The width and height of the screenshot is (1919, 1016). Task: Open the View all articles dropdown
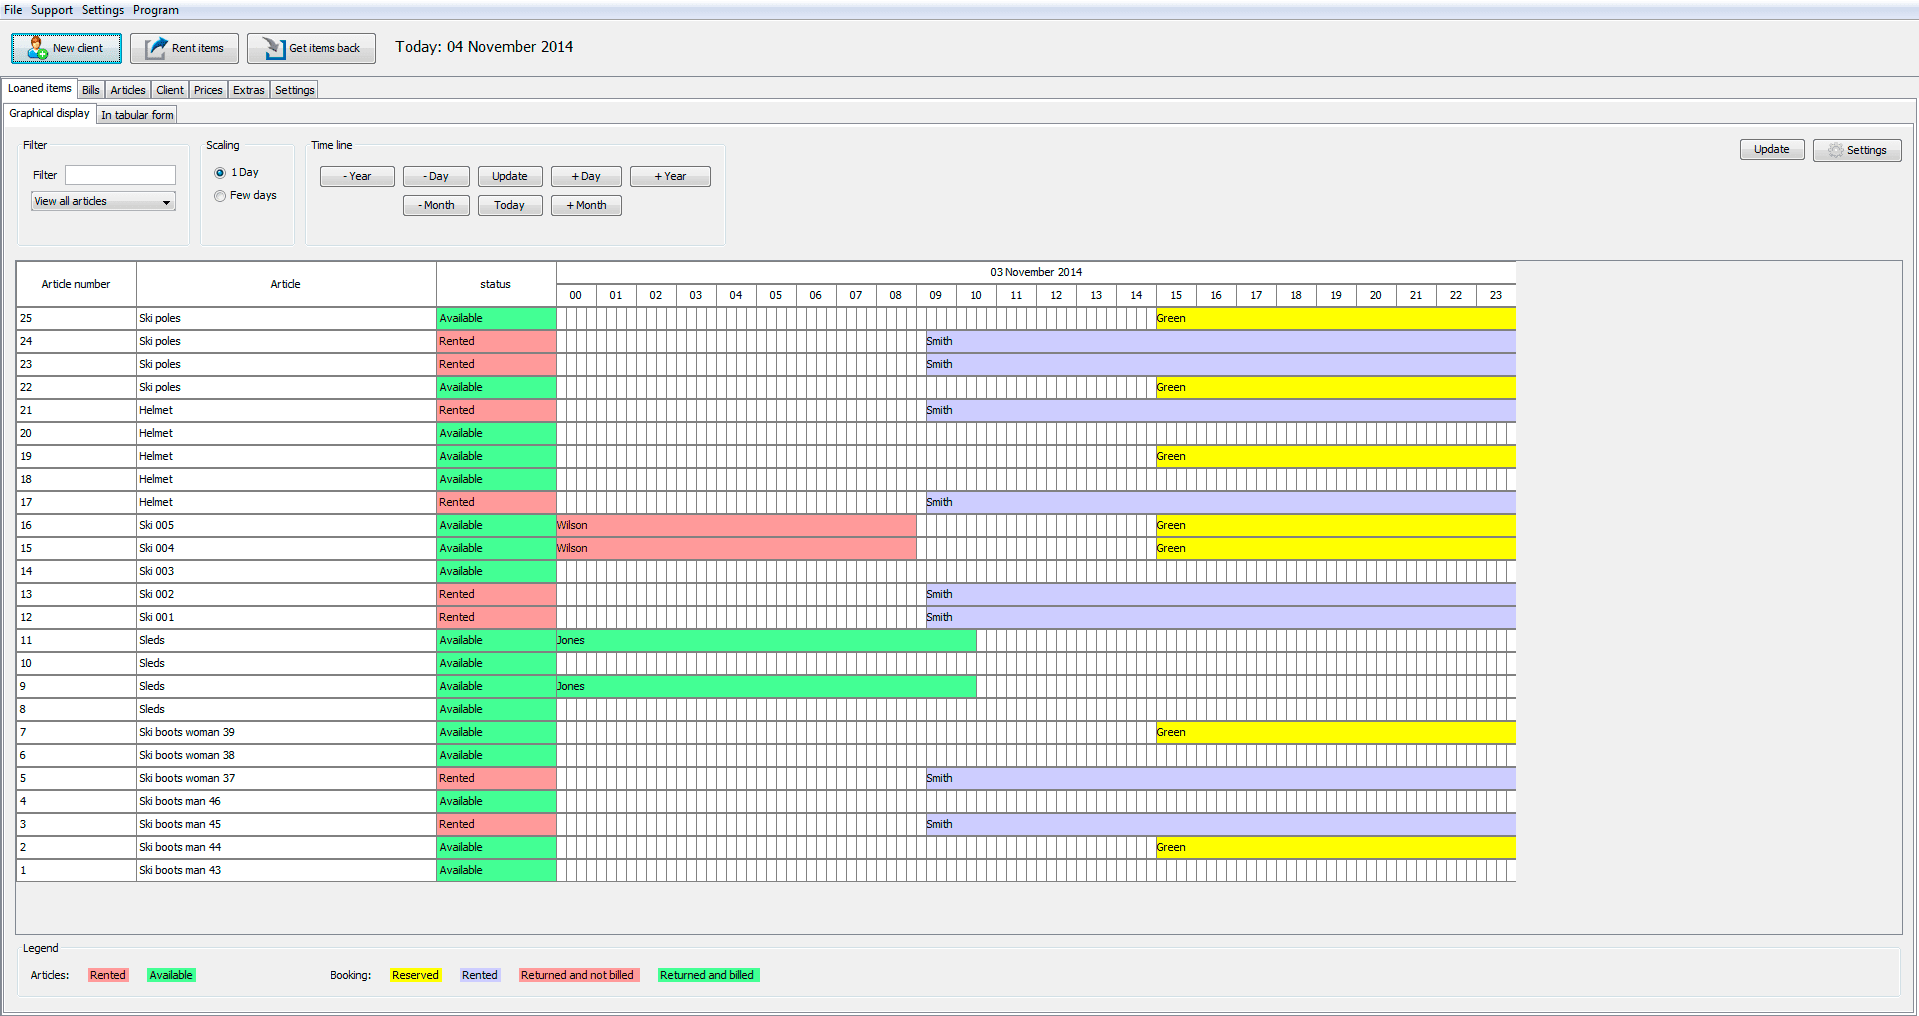[x=104, y=202]
